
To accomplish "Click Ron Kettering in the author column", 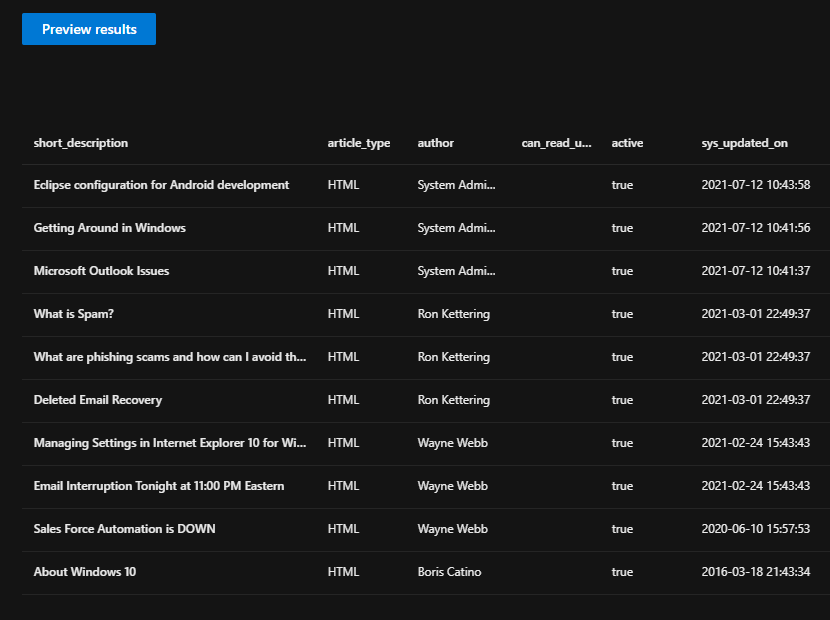I will pyautogui.click(x=453, y=314).
